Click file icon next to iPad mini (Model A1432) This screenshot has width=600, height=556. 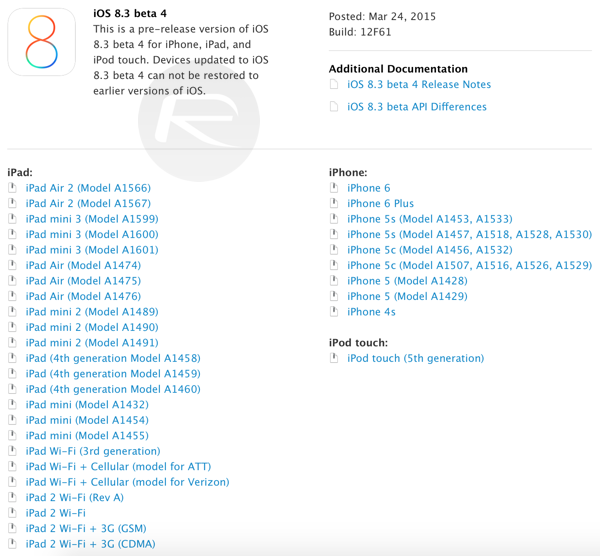(13, 404)
